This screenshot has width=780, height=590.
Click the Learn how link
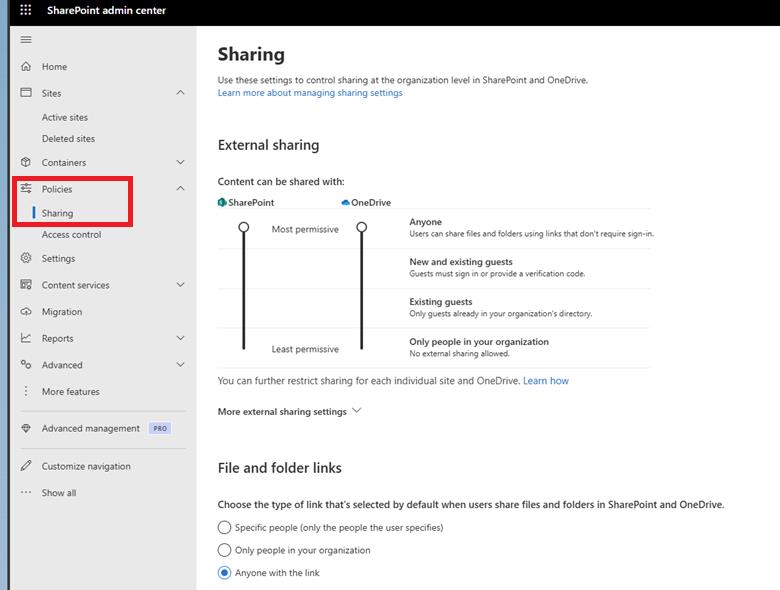[546, 381]
